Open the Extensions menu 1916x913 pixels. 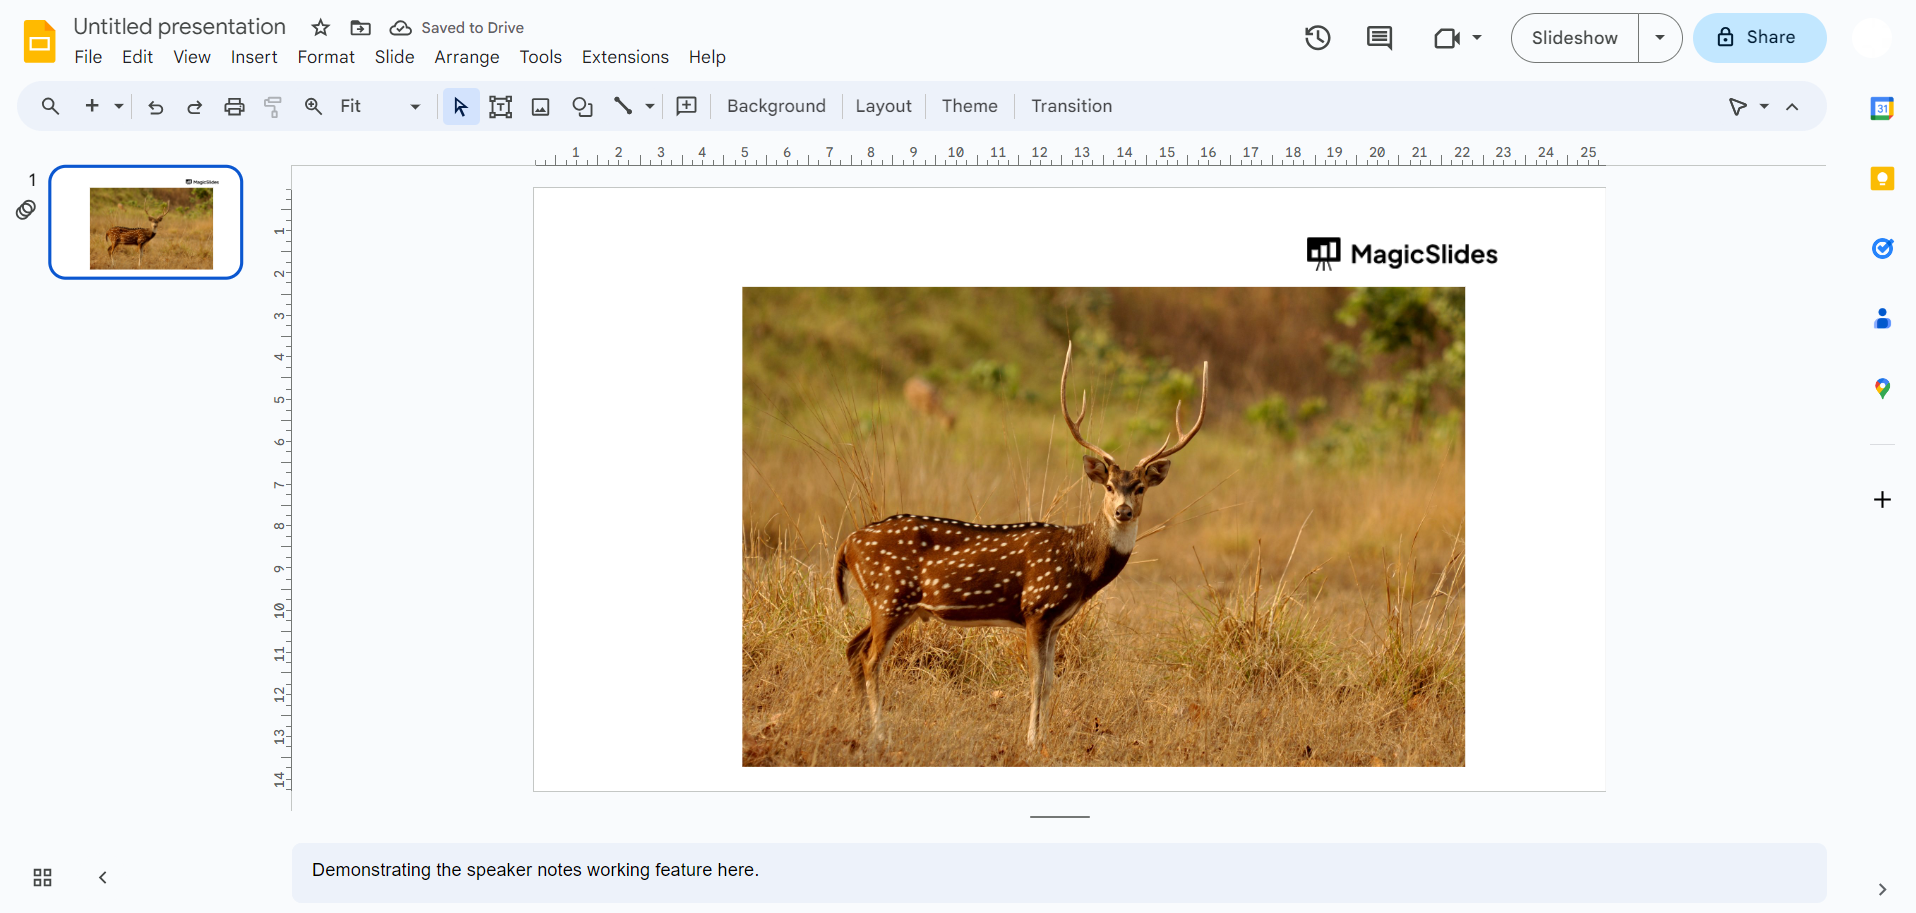625,57
